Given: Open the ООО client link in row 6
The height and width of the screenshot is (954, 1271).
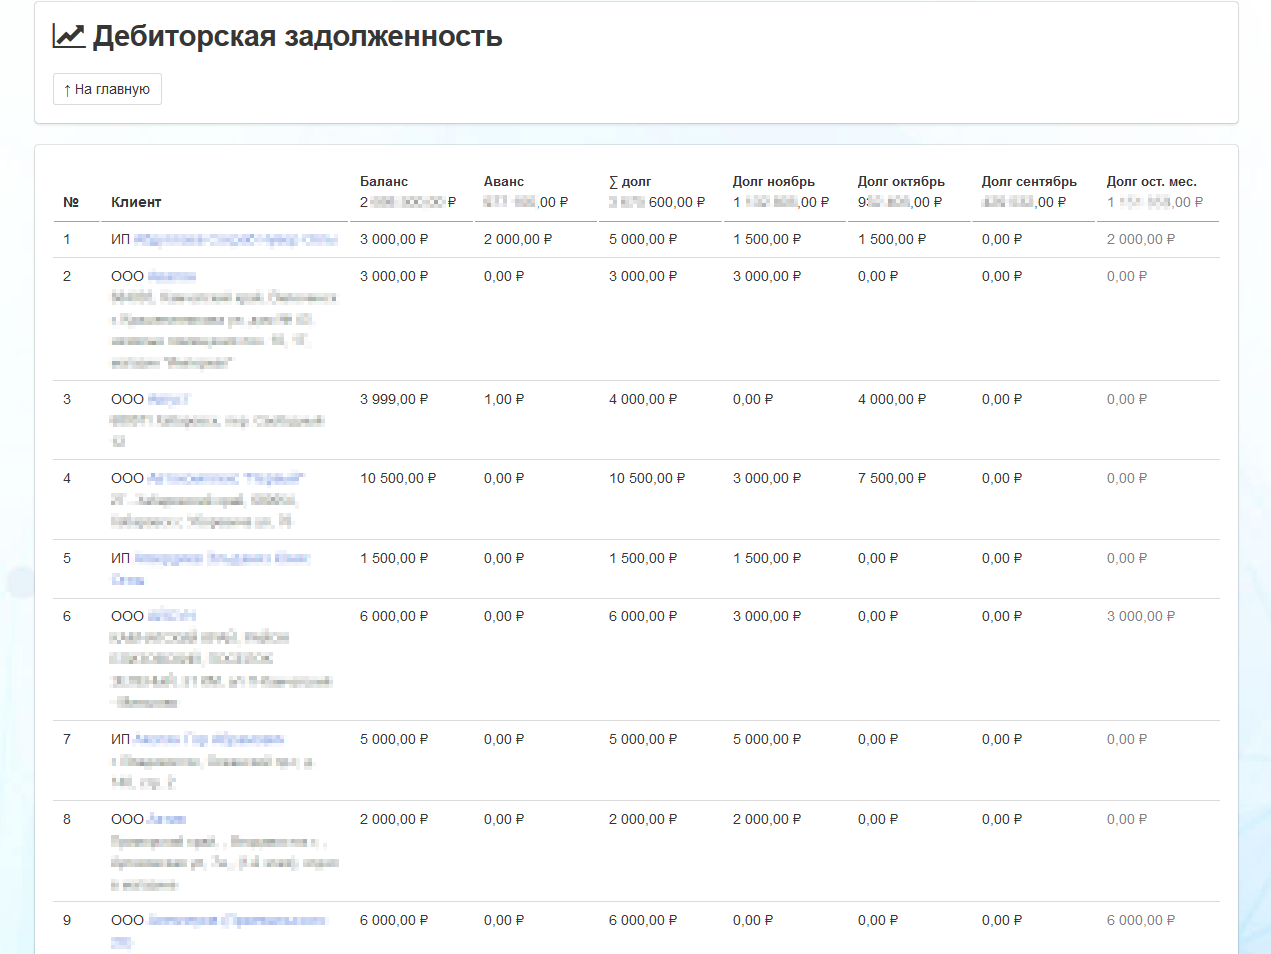Looking at the screenshot, I should [x=171, y=617].
